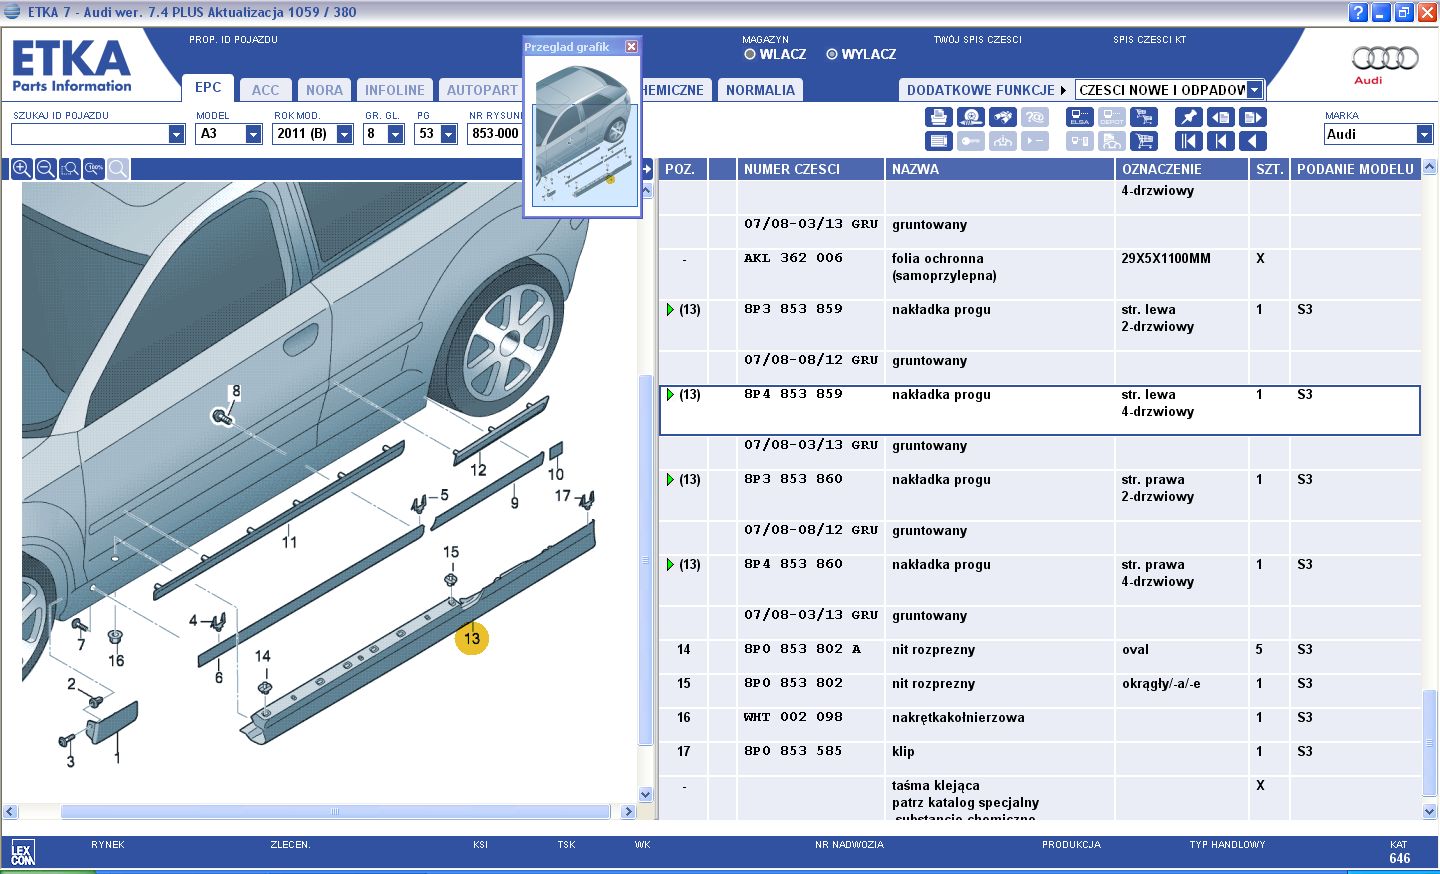Click the 100% zoom magnifier icon

tap(94, 169)
